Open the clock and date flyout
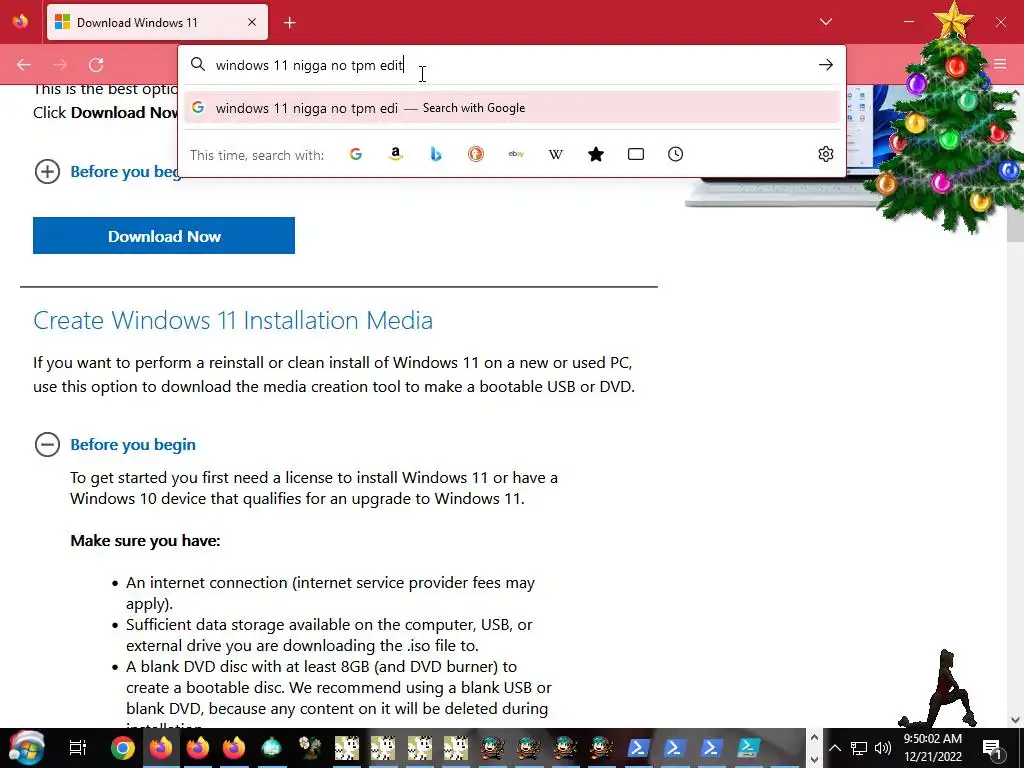1024x768 pixels. click(933, 748)
